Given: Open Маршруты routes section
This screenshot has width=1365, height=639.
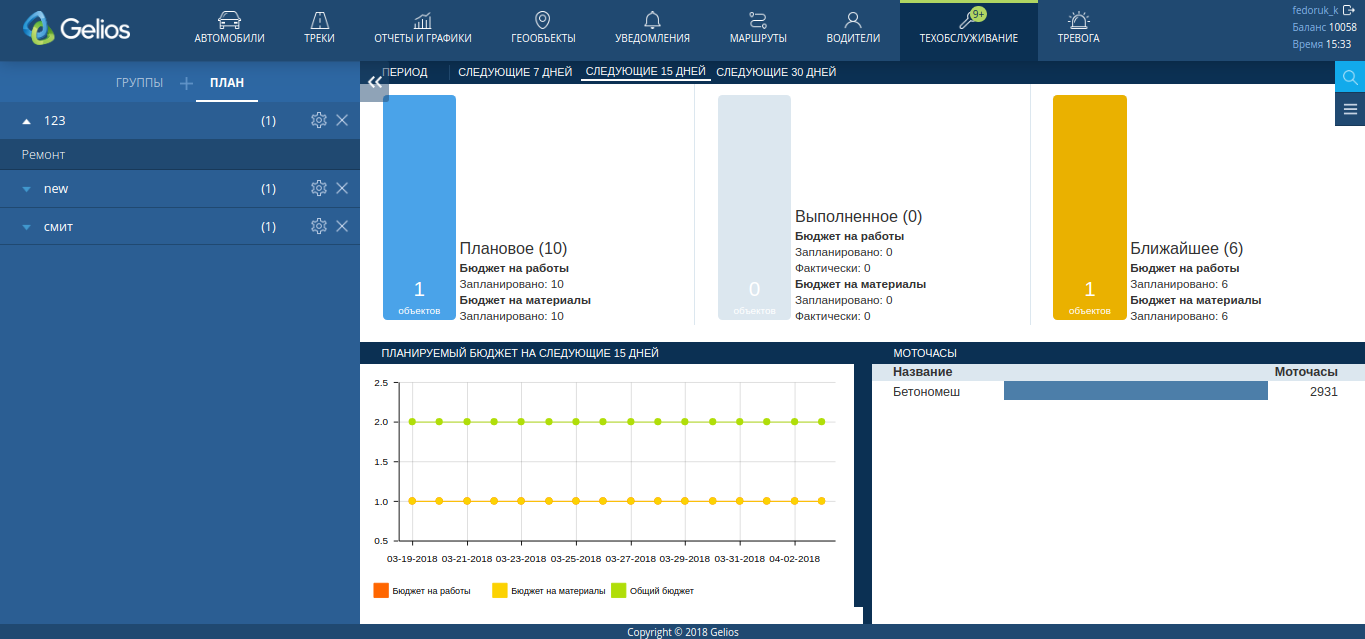Looking at the screenshot, I should pos(758,28).
